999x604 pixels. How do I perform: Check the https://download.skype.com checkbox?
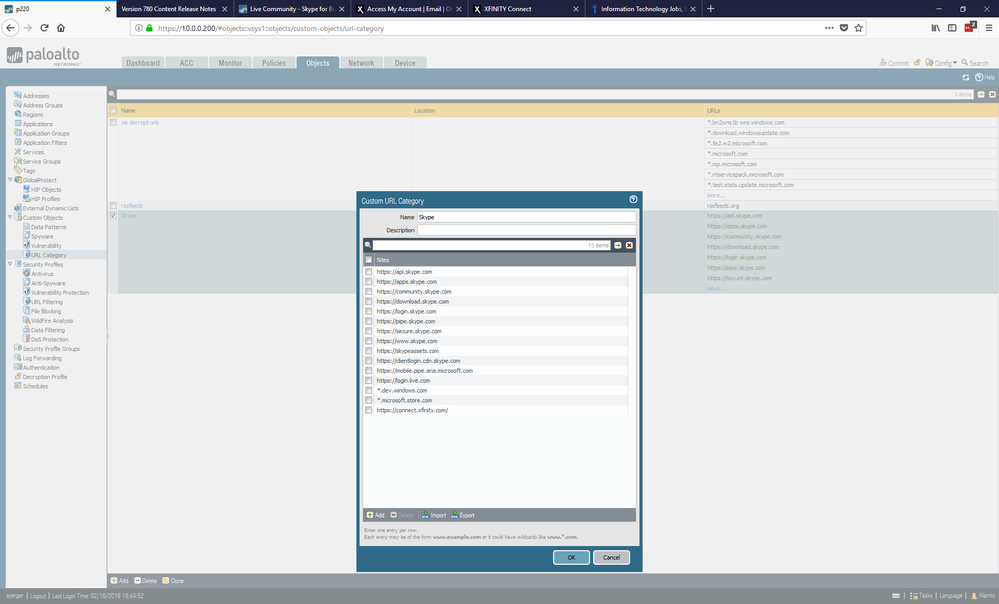368,301
